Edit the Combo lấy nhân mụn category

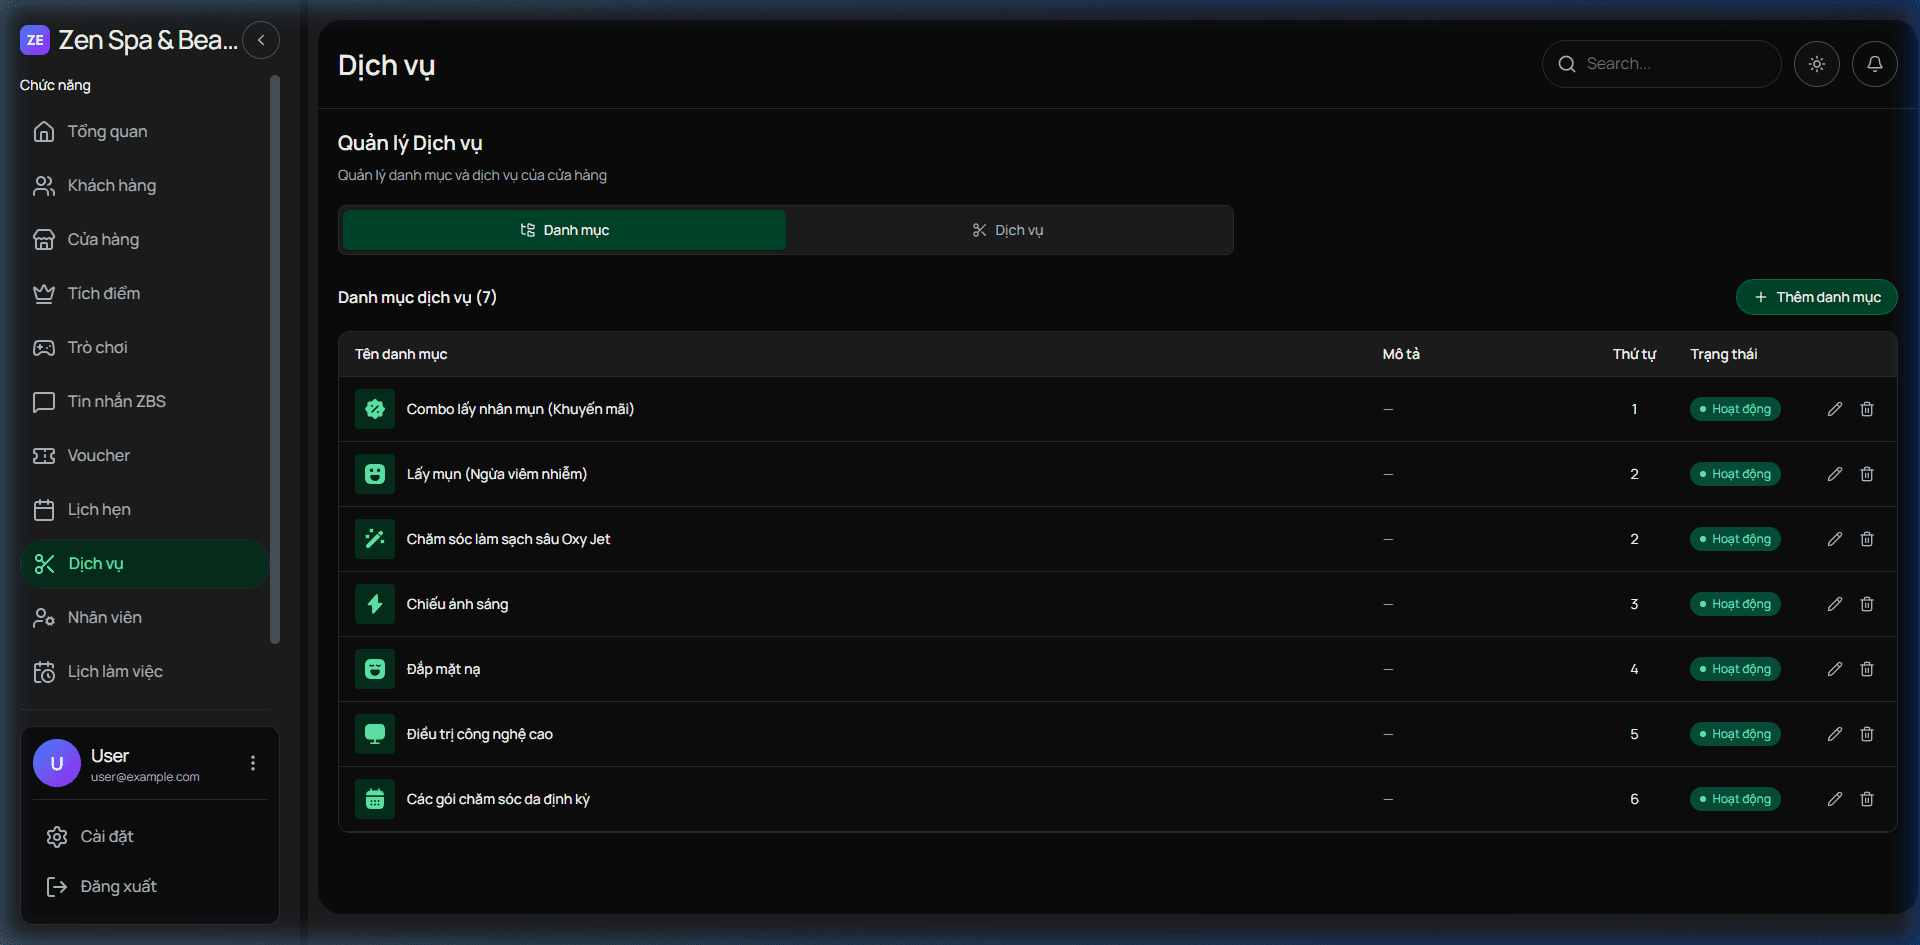click(1834, 409)
